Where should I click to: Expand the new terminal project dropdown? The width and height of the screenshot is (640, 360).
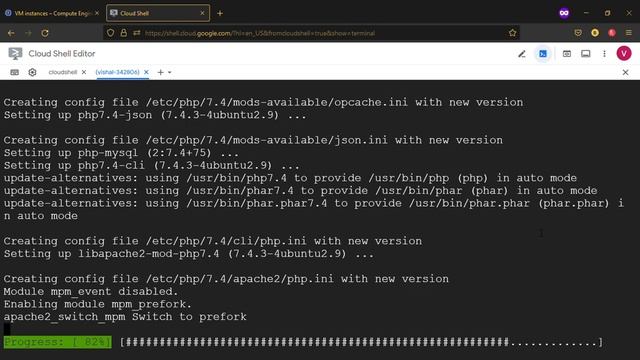tap(170, 72)
